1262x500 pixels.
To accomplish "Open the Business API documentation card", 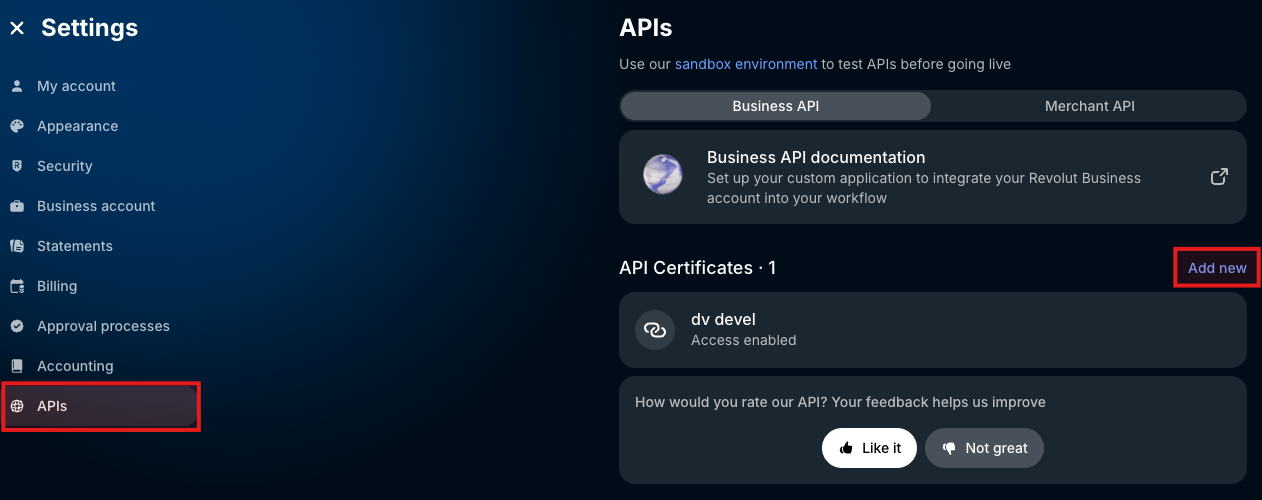I will click(x=933, y=177).
